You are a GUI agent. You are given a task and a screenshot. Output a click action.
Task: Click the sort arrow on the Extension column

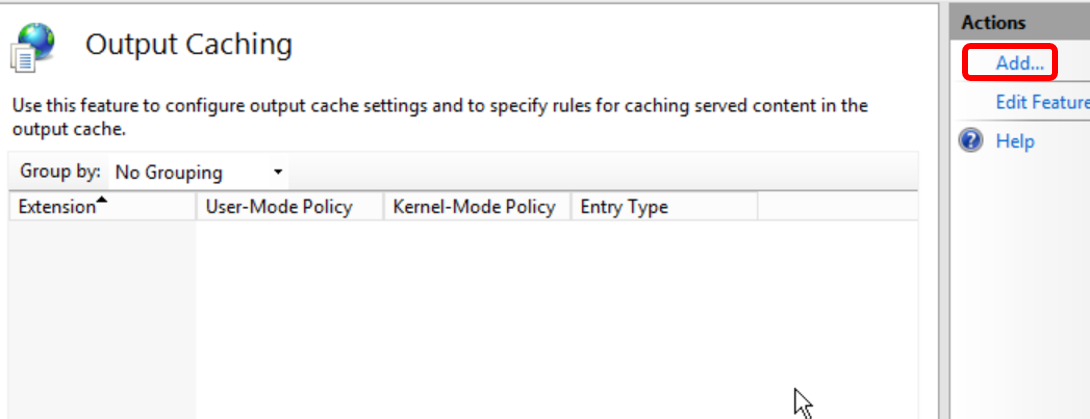pyautogui.click(x=102, y=201)
